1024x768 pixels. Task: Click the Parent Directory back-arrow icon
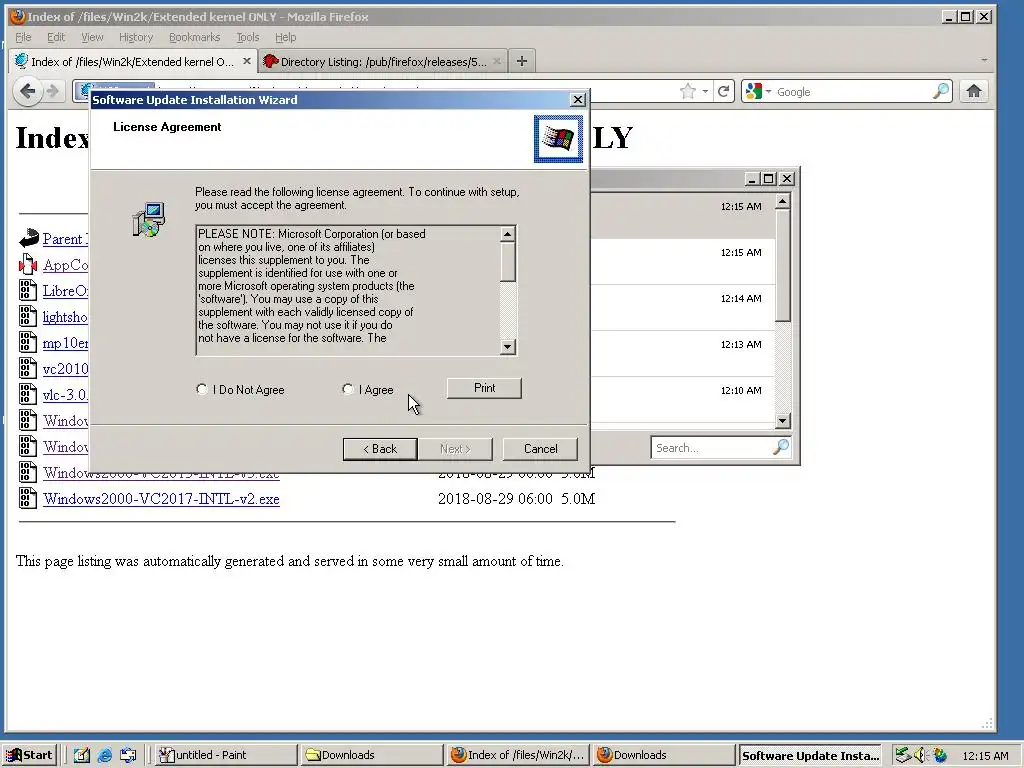(28, 238)
